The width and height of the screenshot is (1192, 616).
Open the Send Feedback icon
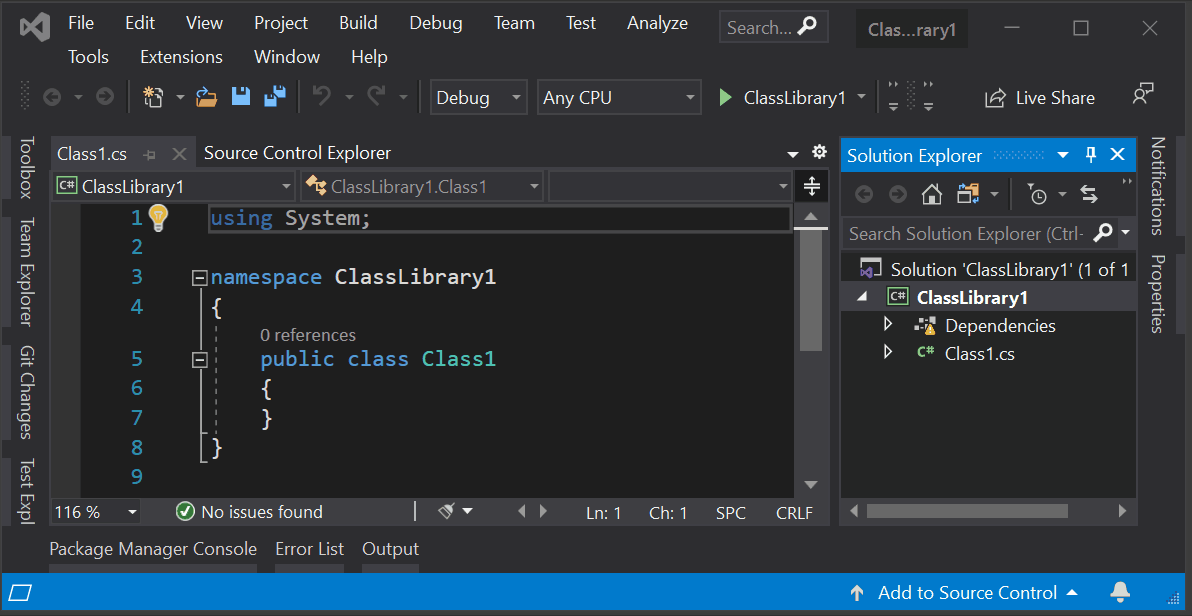[1143, 94]
